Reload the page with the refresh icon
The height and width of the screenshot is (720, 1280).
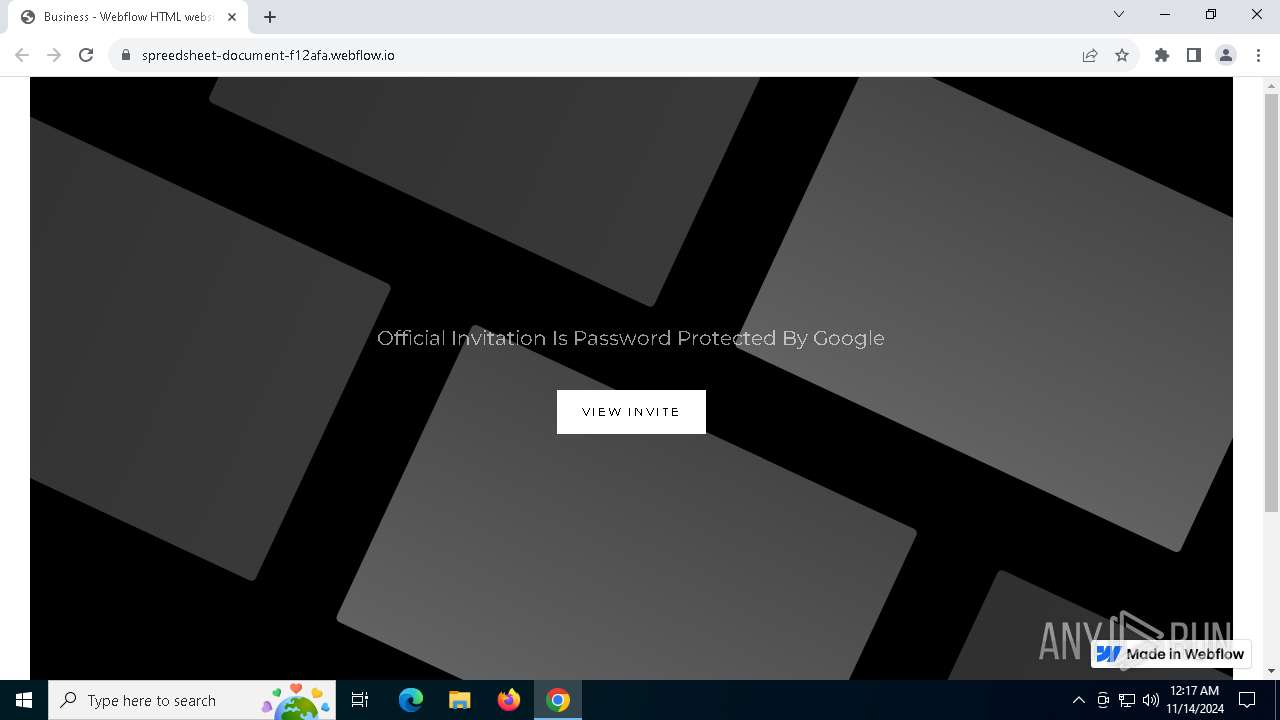tap(86, 55)
